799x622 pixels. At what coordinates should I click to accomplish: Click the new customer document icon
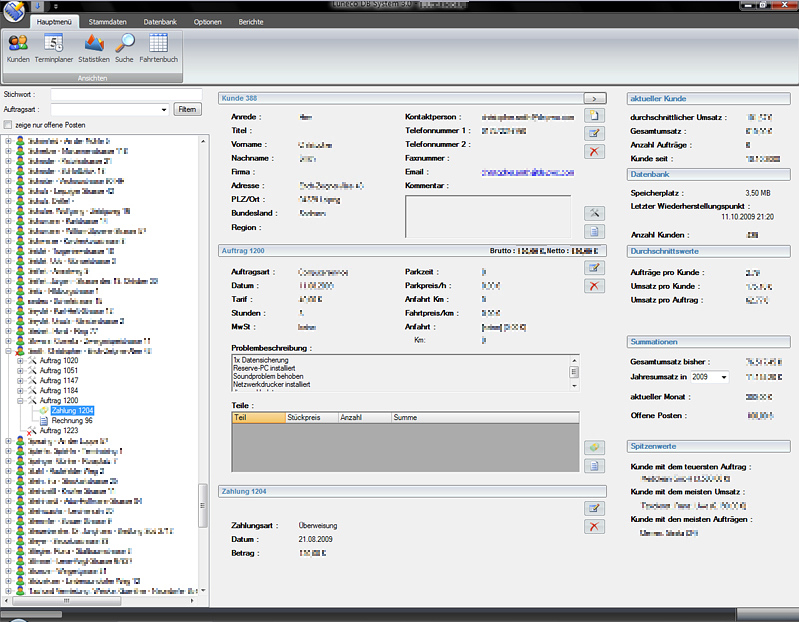pos(594,115)
